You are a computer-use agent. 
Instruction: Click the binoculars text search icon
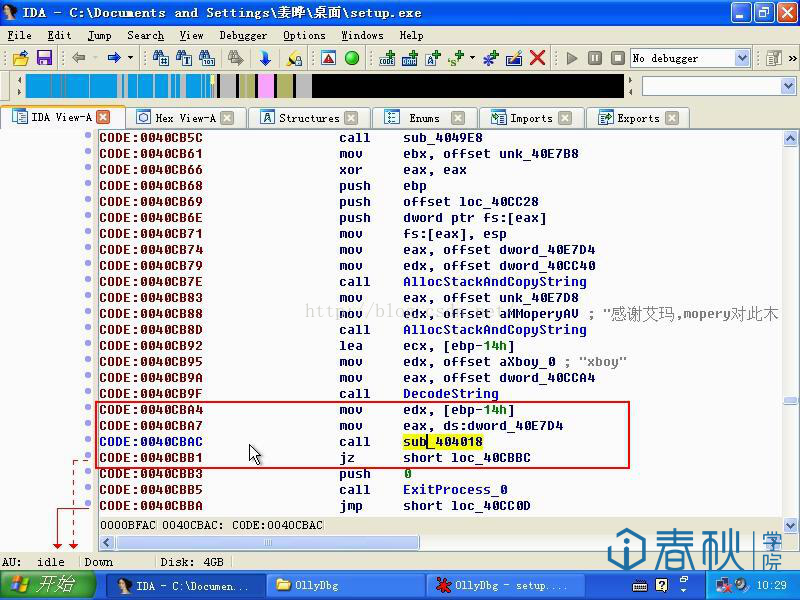point(184,58)
